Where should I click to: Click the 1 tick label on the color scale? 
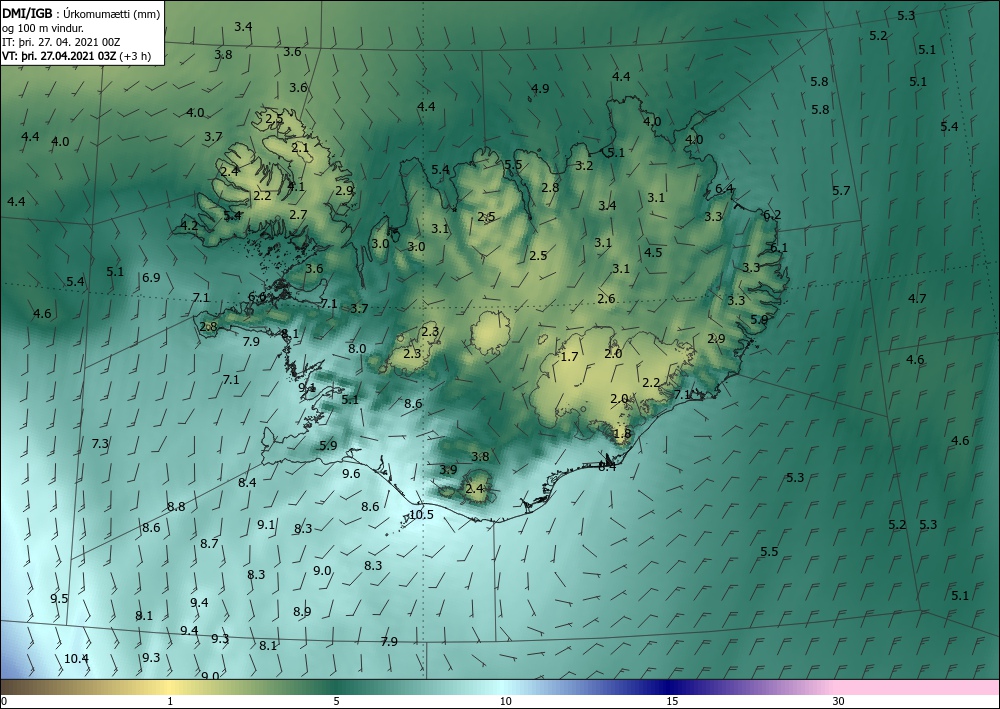click(170, 701)
